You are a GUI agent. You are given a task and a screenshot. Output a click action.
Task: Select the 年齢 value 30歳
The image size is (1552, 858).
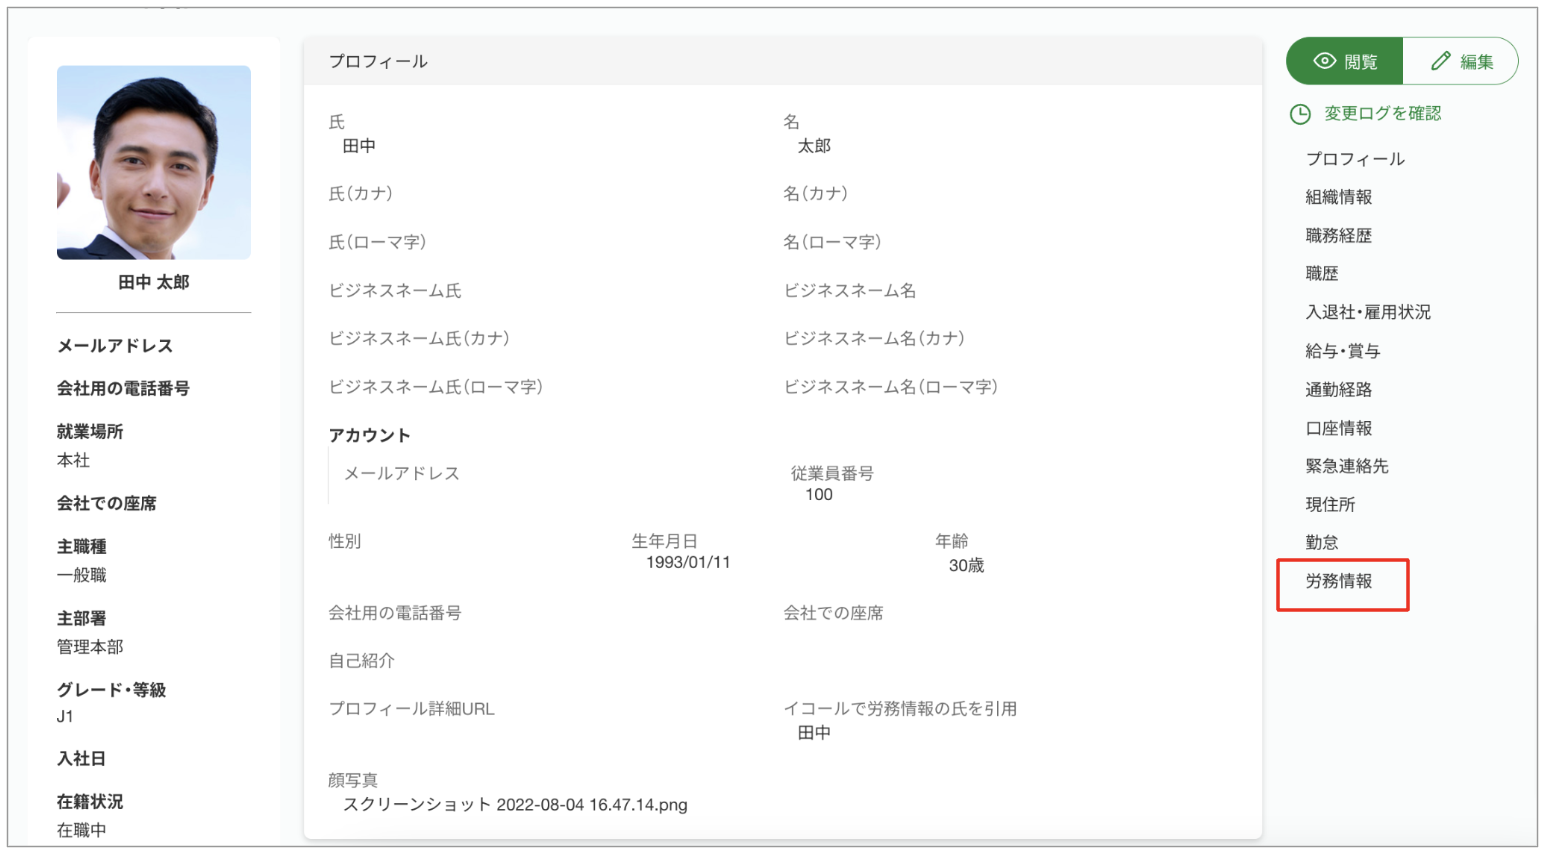966,566
